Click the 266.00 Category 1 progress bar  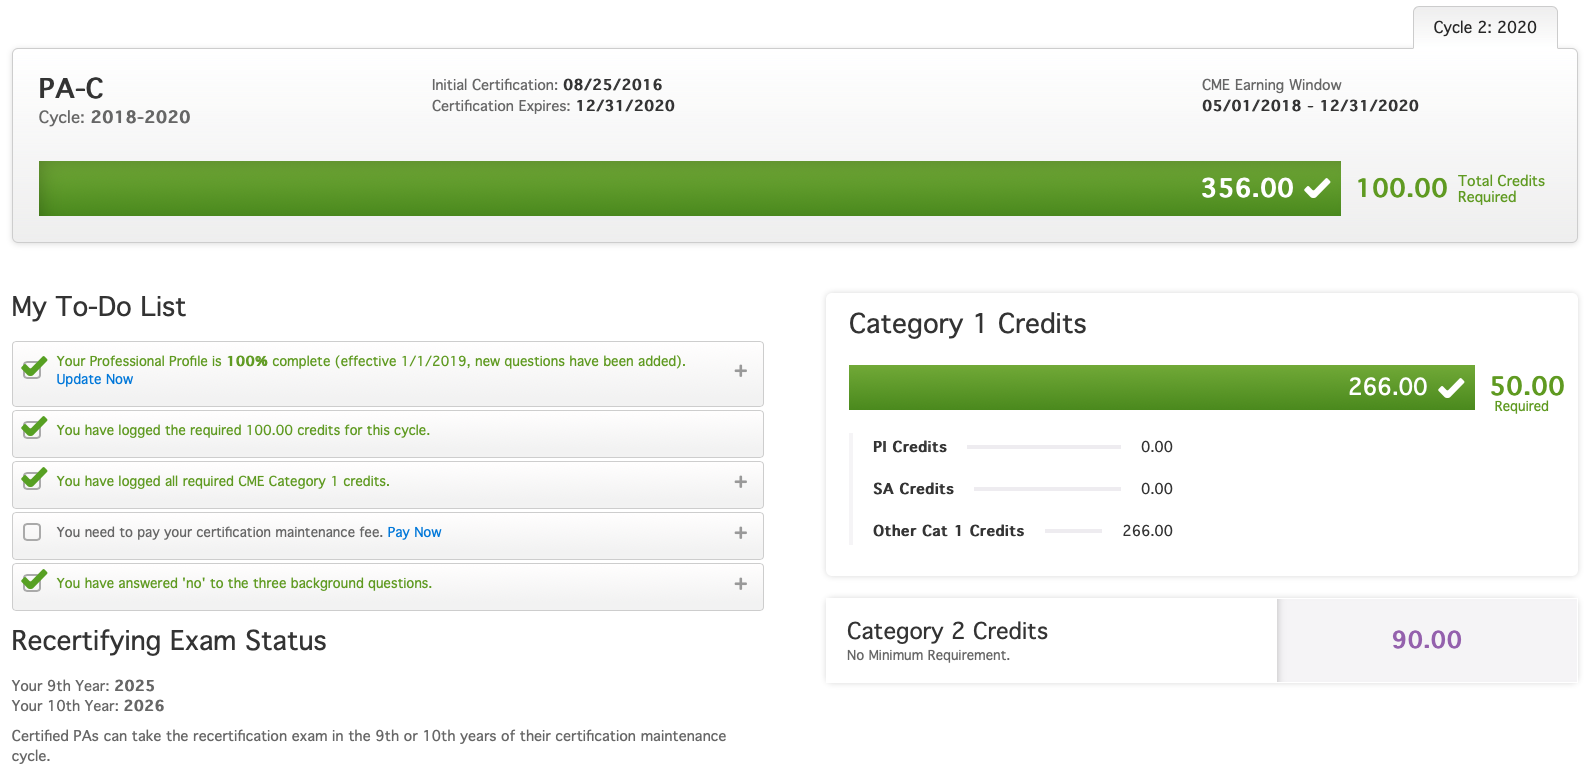pos(1161,387)
